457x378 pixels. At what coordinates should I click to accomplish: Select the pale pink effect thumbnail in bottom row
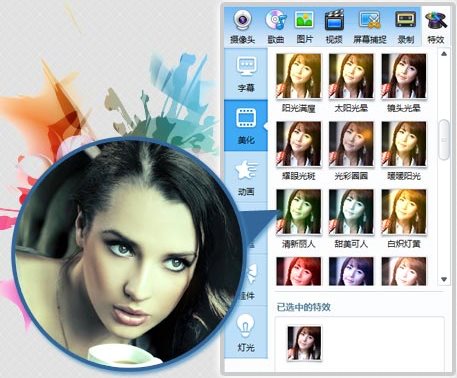404,271
